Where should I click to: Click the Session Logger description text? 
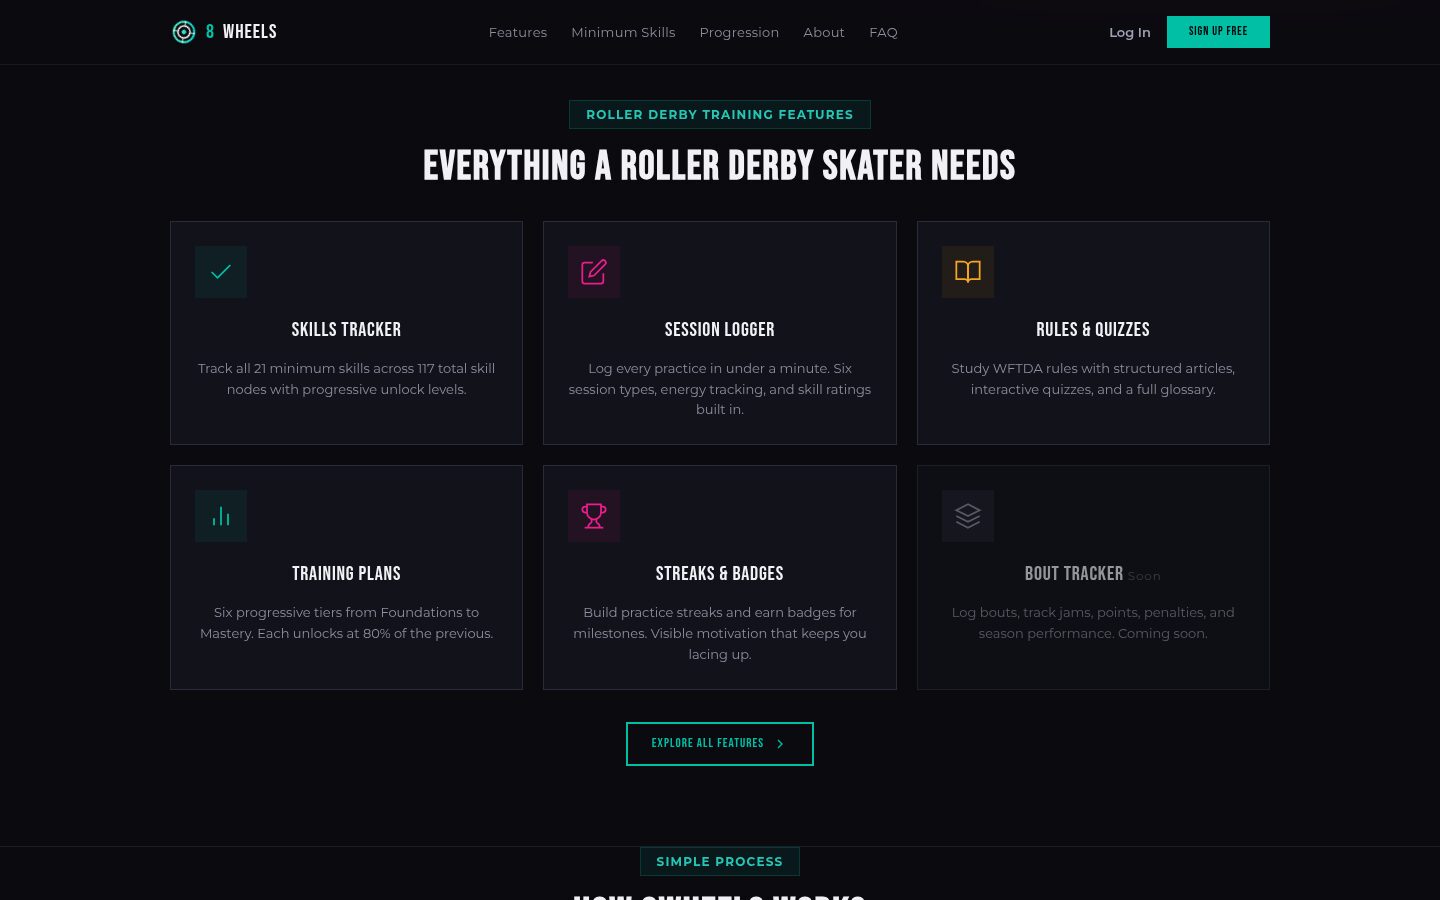pos(720,389)
